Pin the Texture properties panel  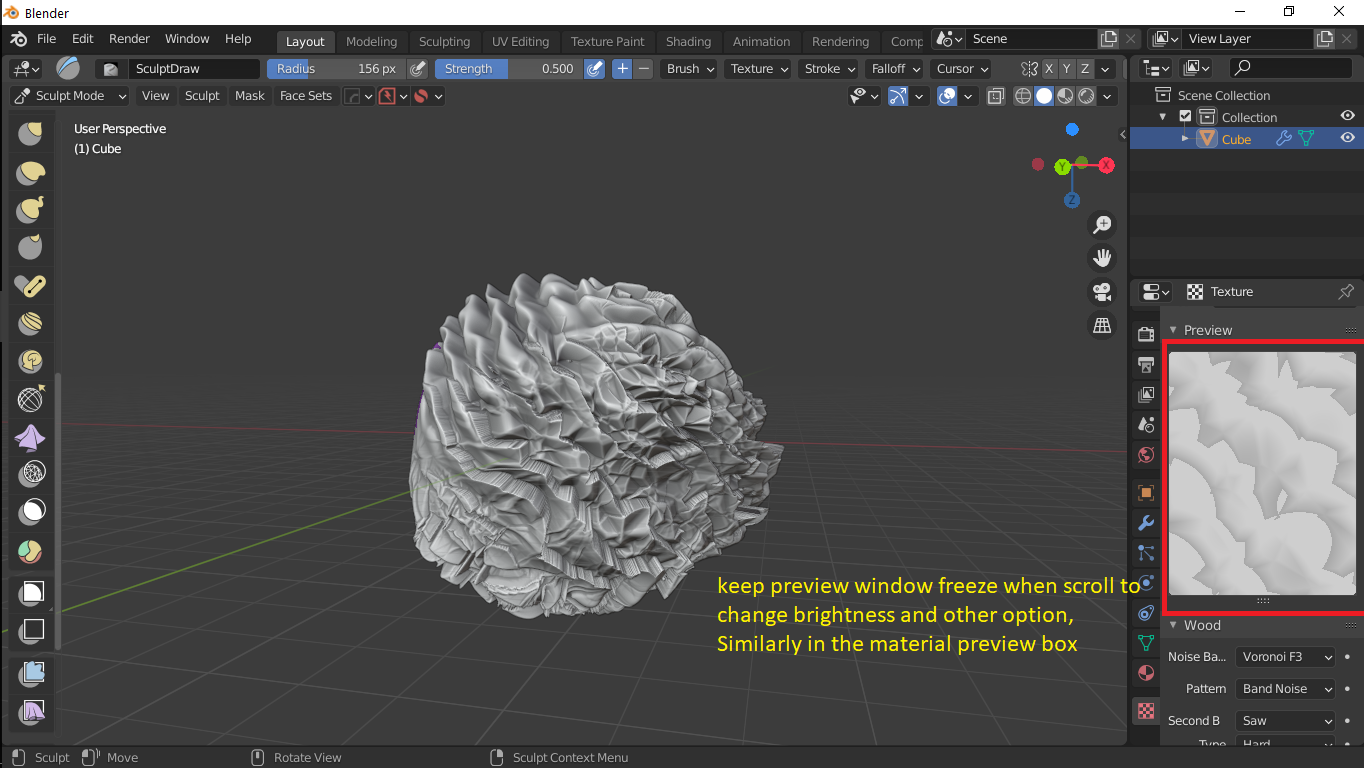point(1346,292)
